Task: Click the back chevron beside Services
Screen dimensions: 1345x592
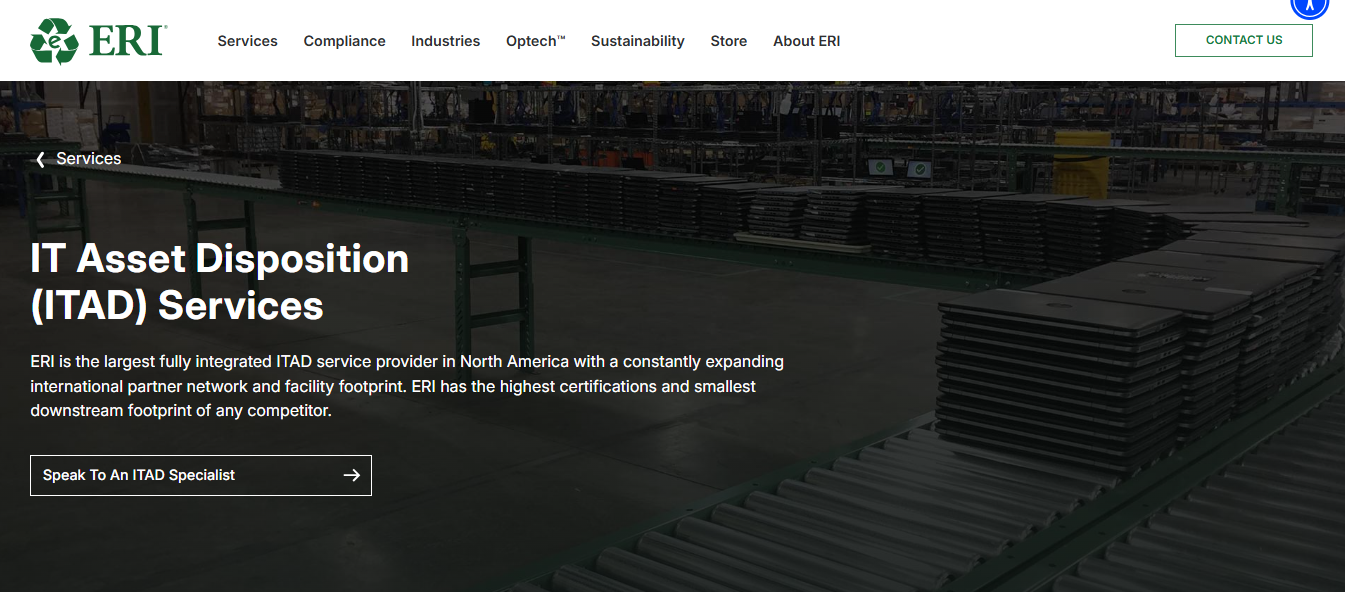Action: [x=40, y=159]
